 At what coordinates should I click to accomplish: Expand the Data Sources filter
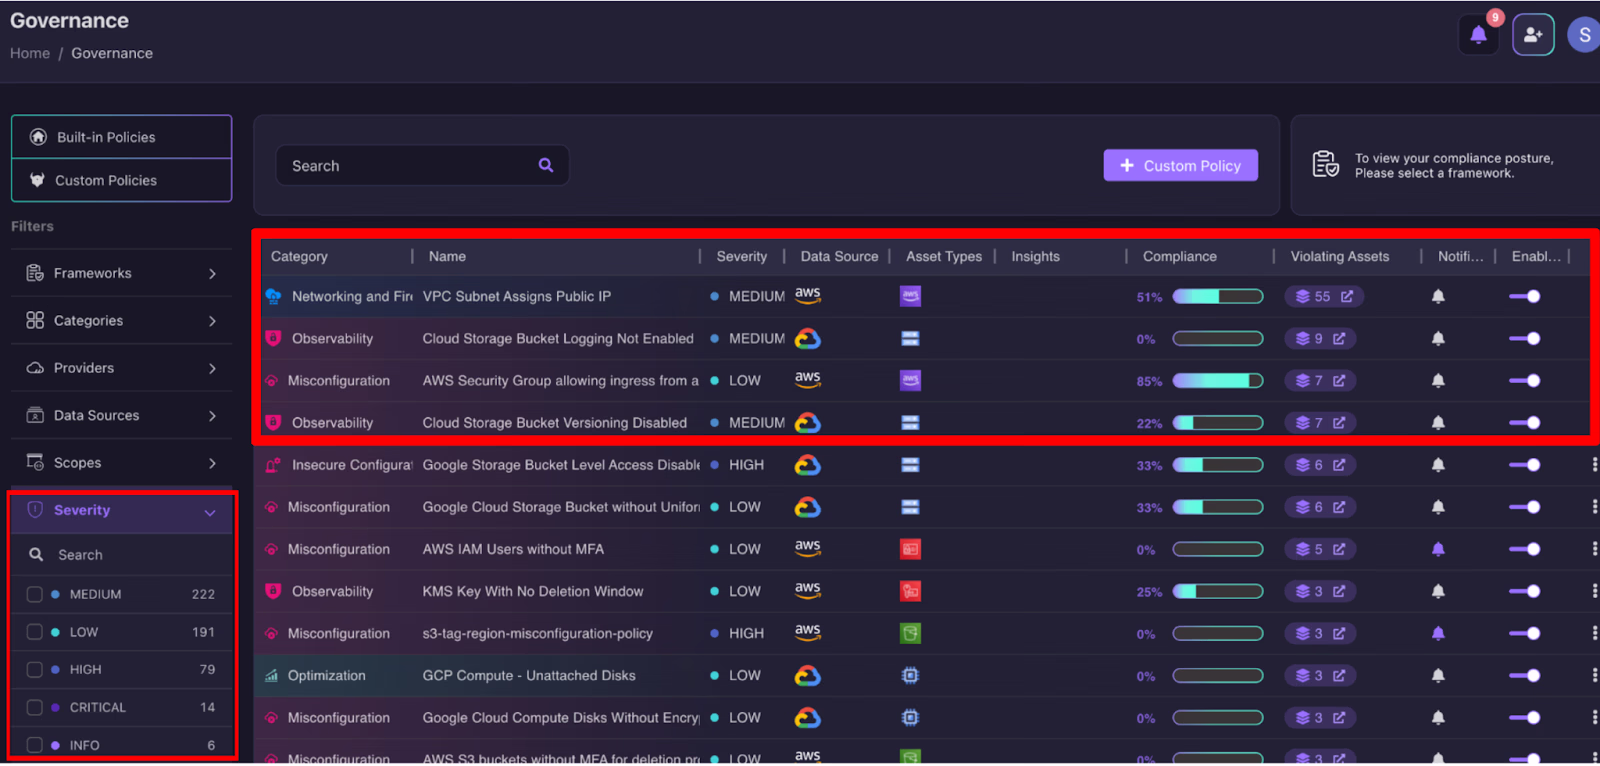click(x=121, y=415)
